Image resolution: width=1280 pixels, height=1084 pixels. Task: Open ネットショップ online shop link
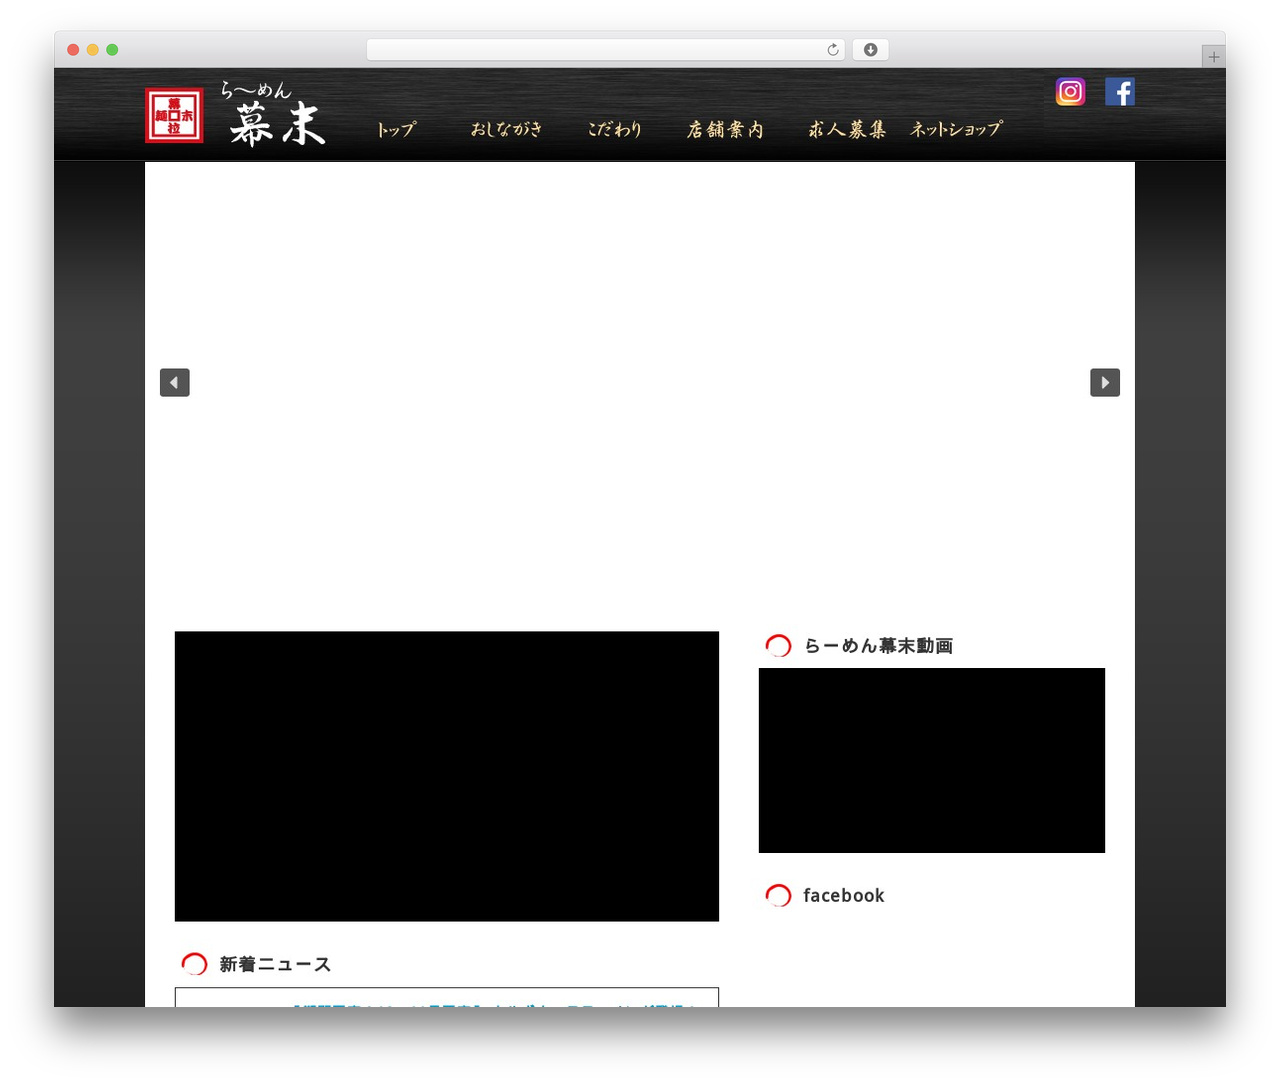click(956, 130)
